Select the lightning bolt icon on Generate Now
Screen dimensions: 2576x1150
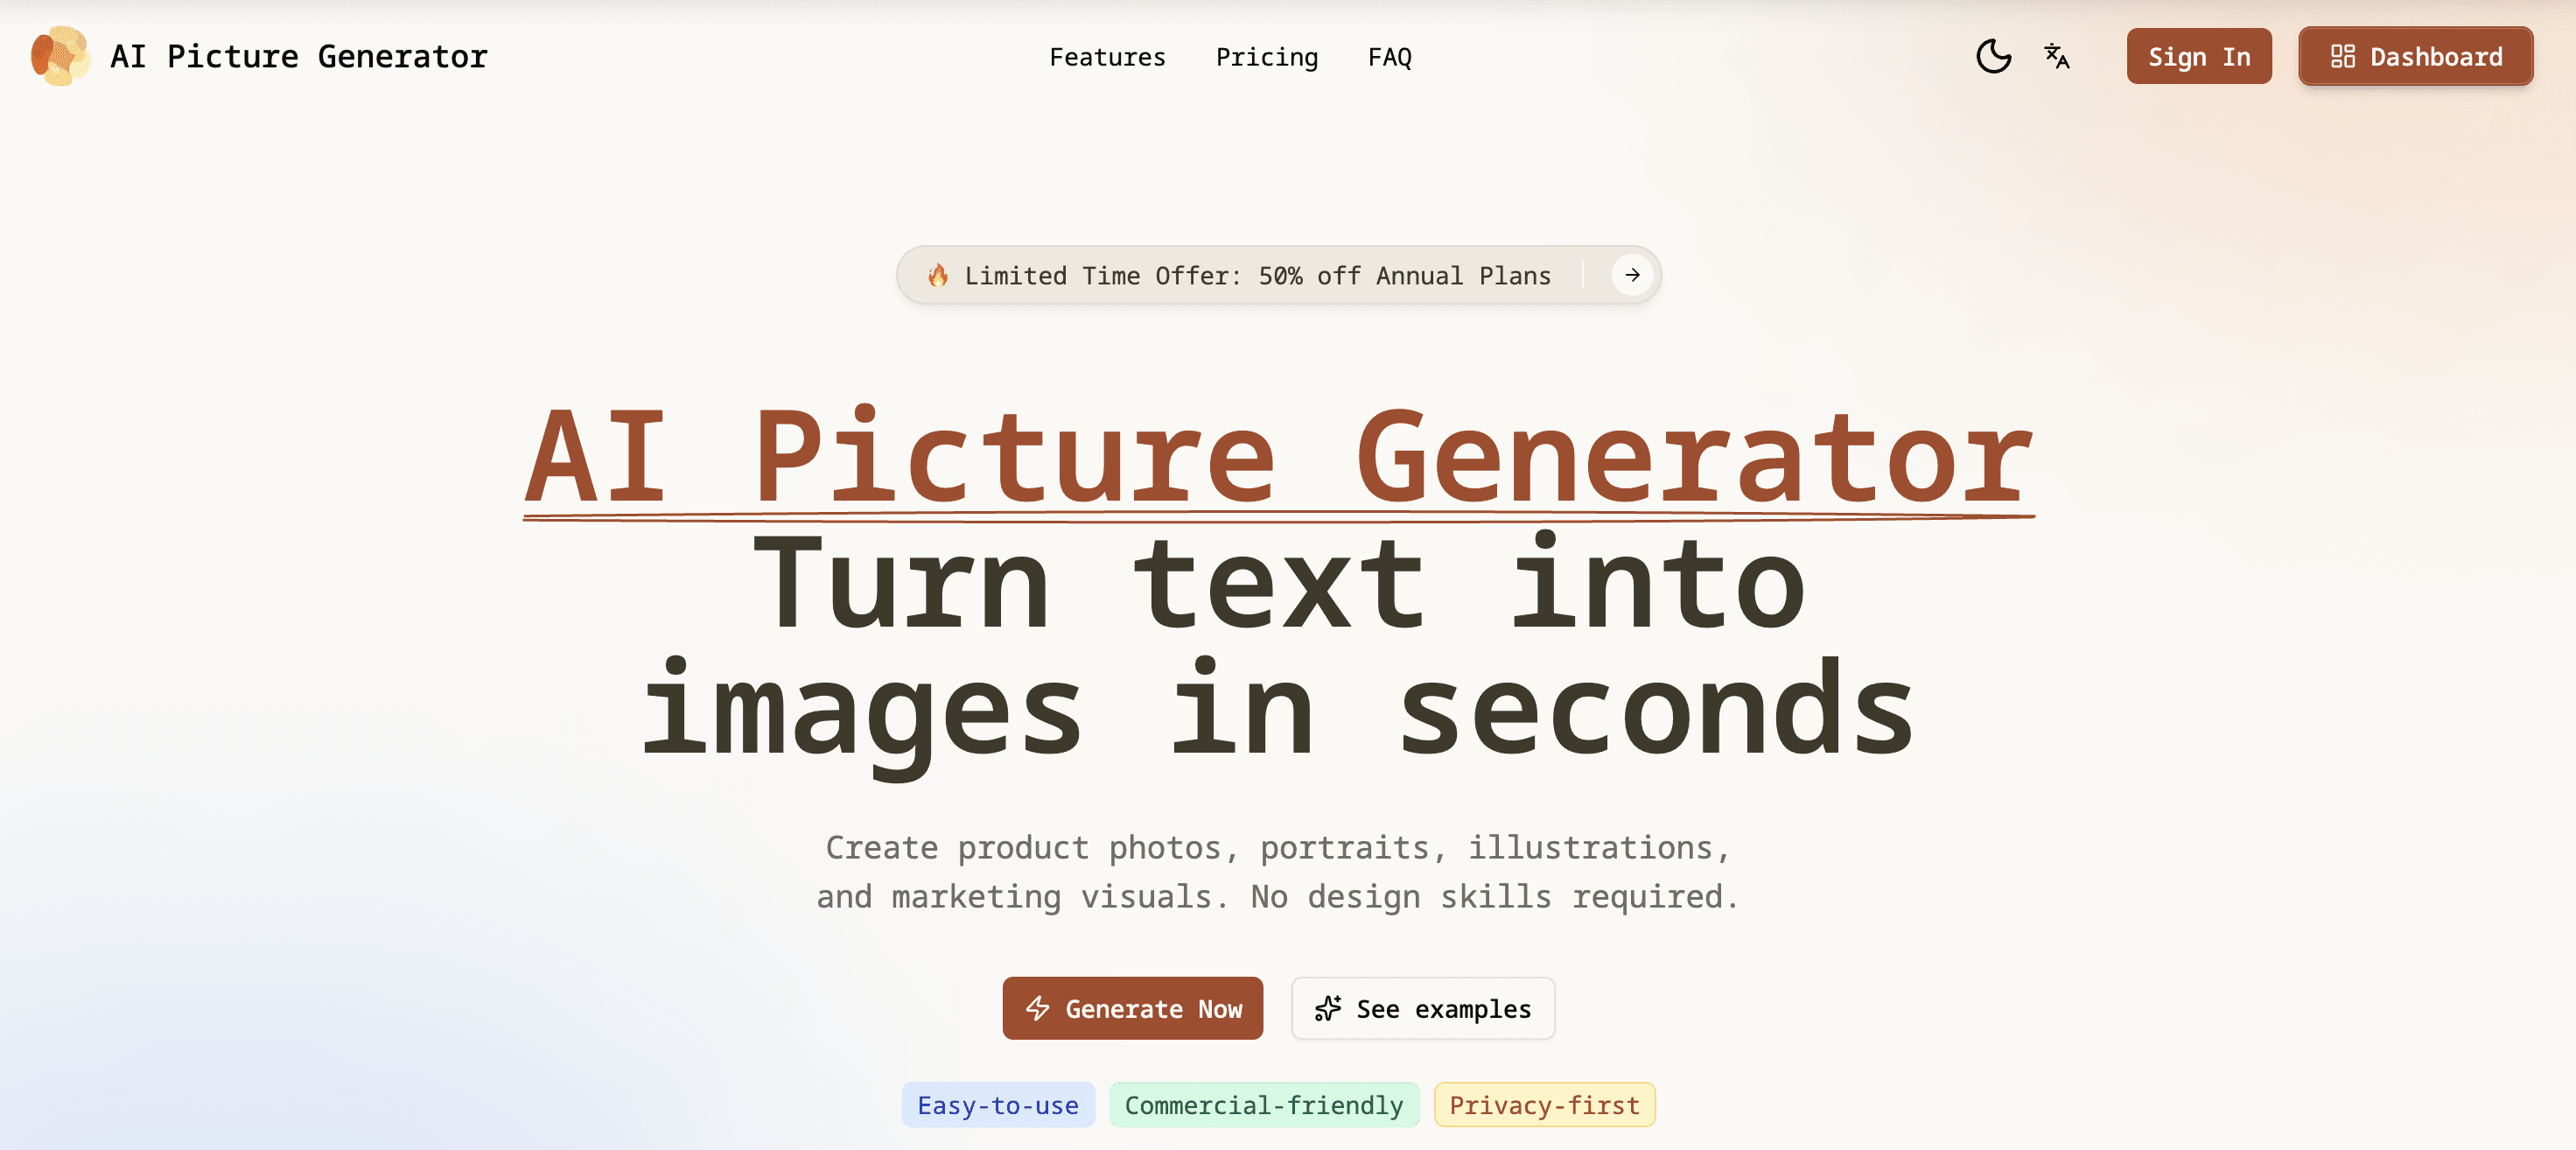[1037, 1009]
